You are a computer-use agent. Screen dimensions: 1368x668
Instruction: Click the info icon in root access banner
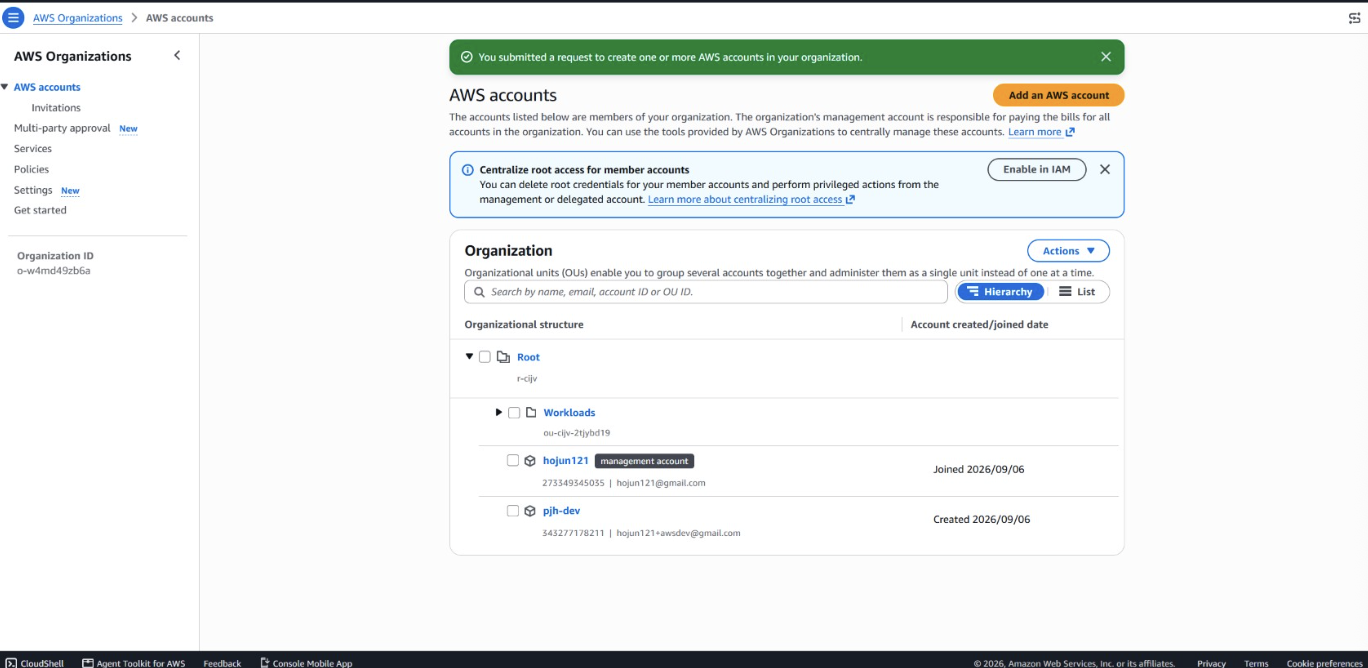[467, 170]
